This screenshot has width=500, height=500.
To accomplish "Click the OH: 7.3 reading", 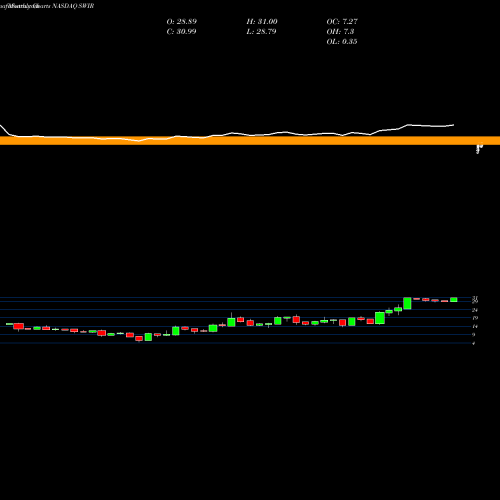I will coord(340,32).
